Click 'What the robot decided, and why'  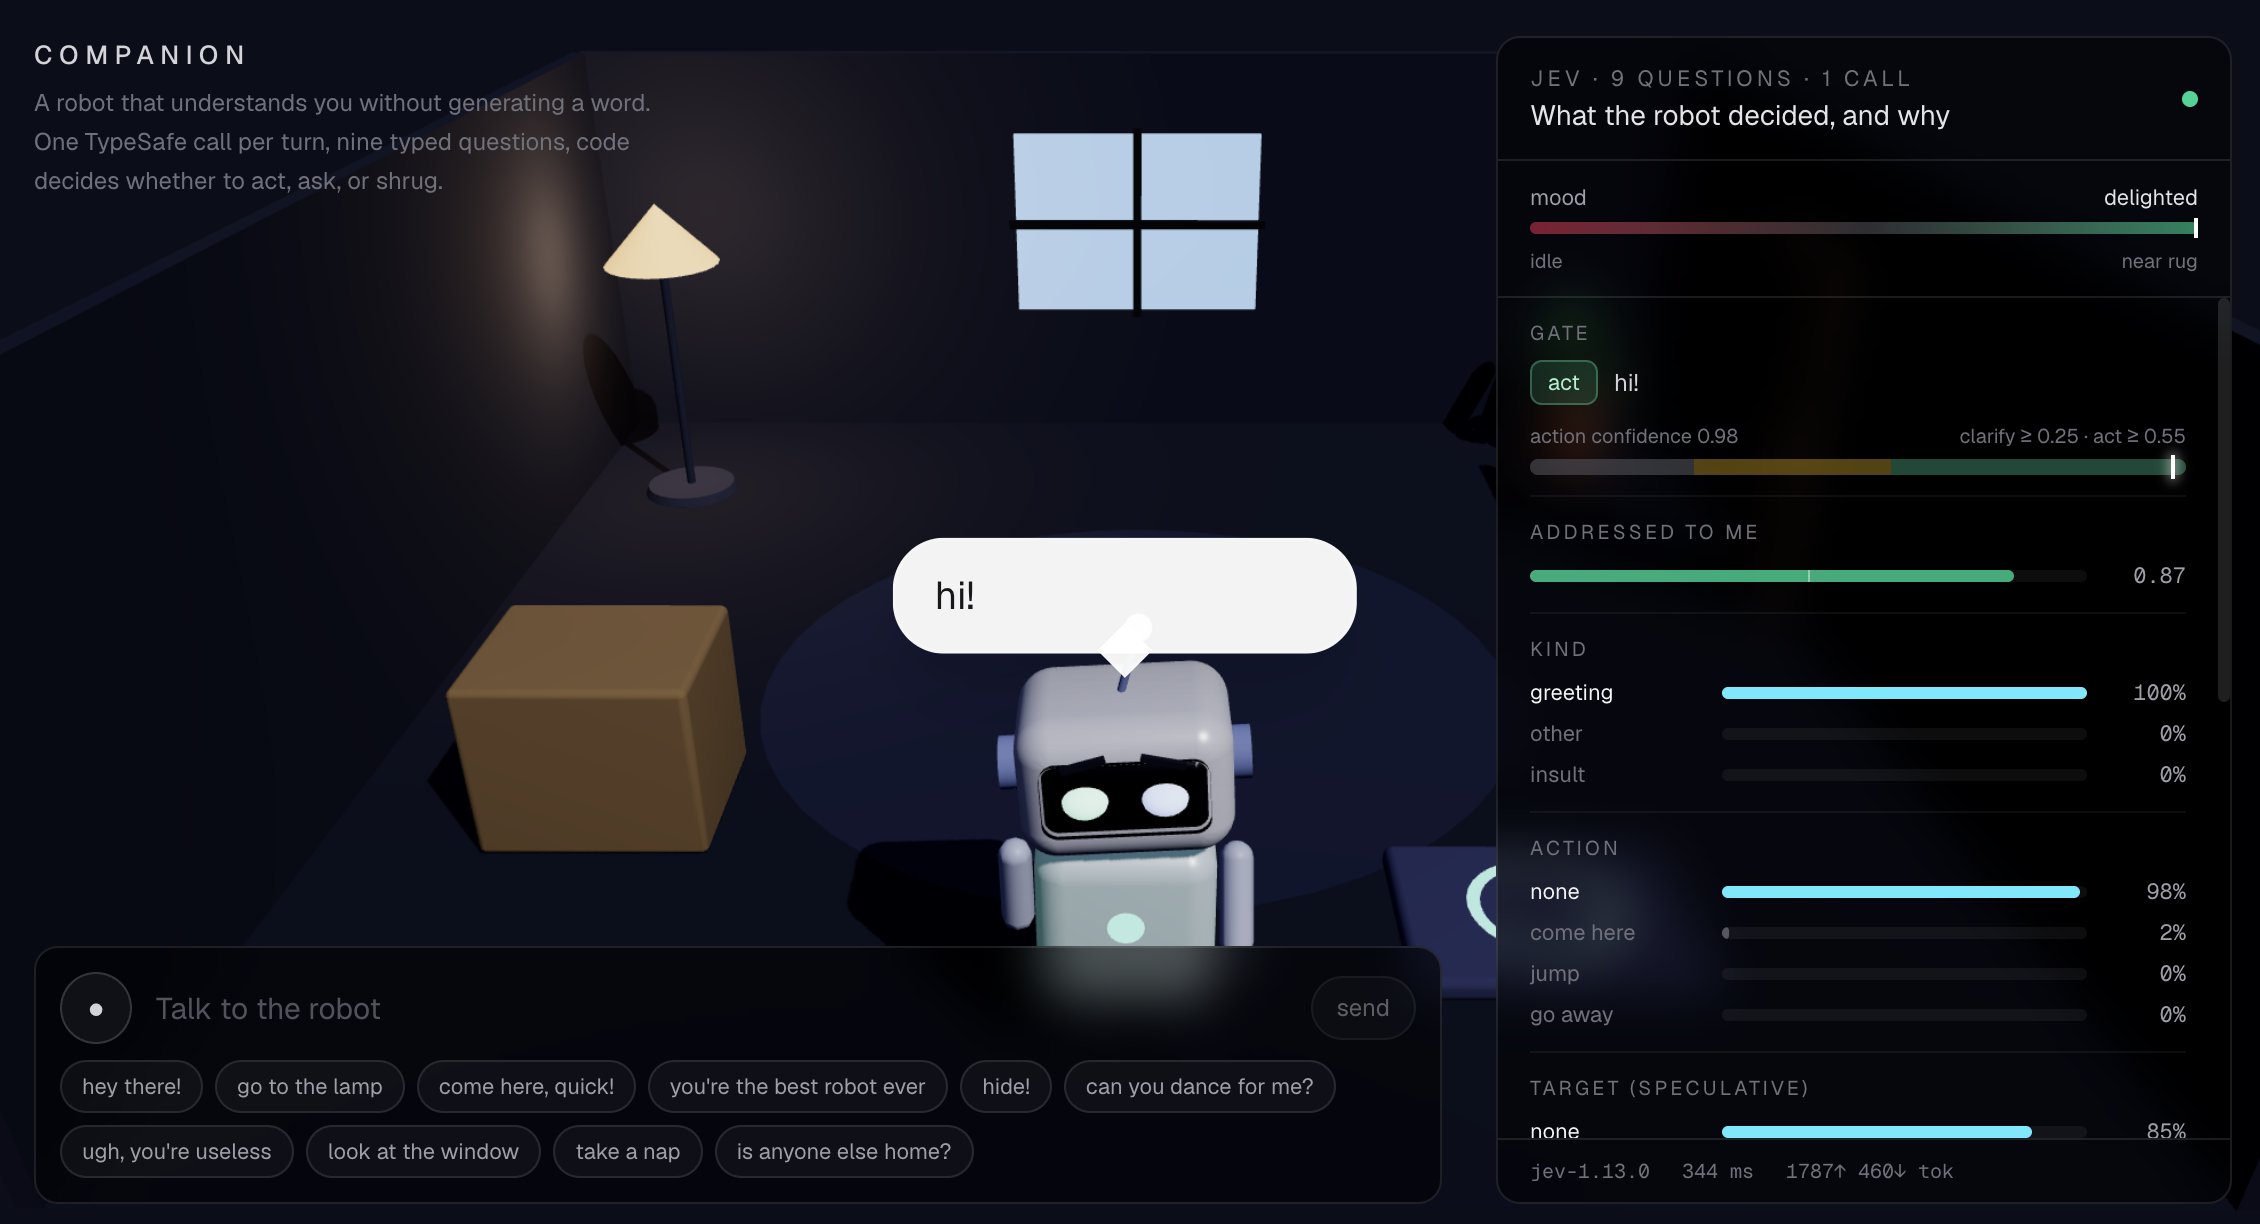pyautogui.click(x=1739, y=116)
